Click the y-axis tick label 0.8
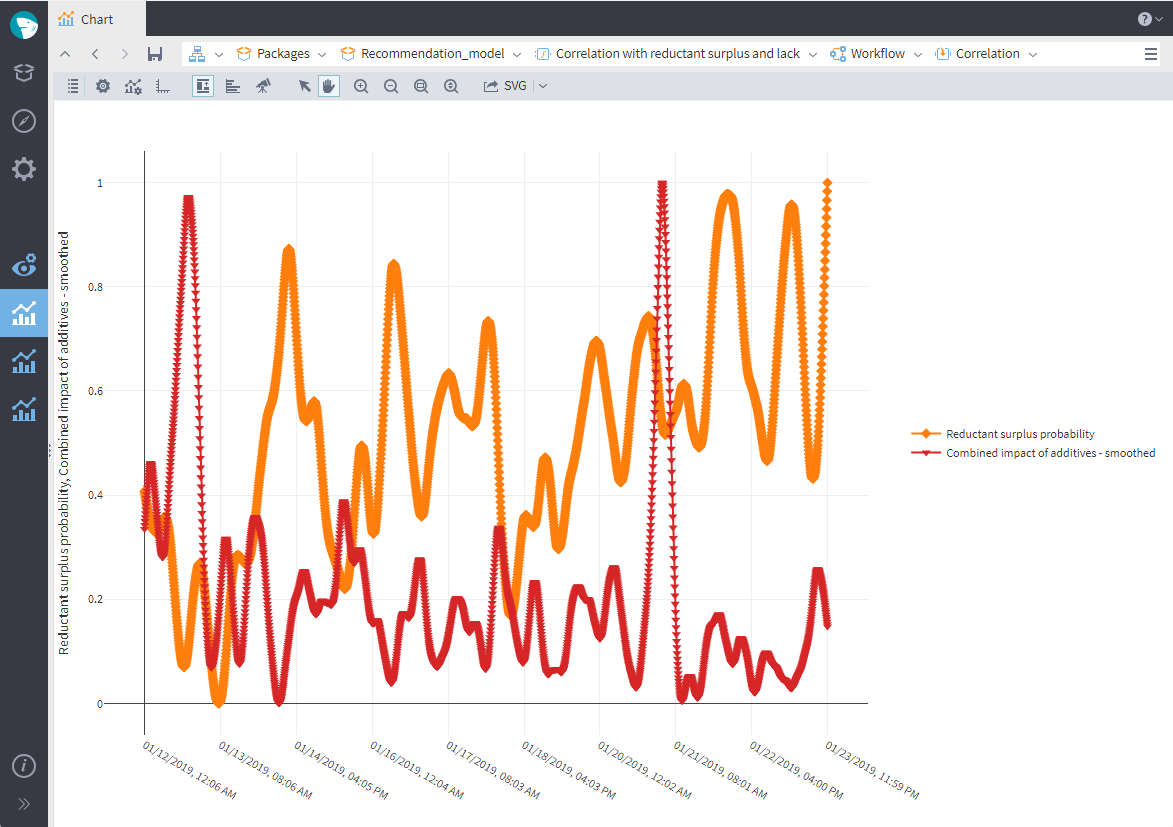 click(x=96, y=287)
